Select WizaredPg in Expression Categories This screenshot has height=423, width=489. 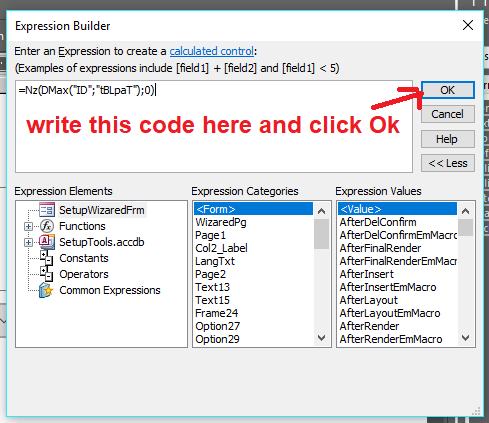pos(221,222)
